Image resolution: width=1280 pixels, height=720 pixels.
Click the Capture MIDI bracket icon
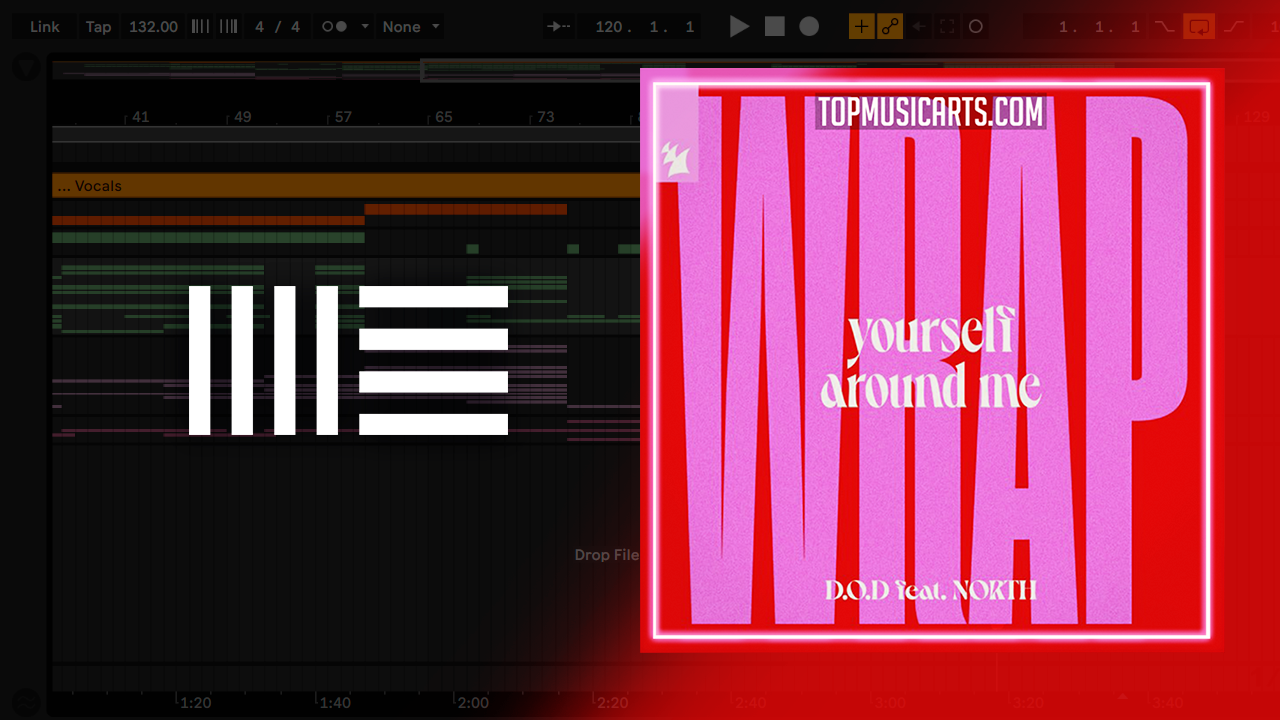947,27
